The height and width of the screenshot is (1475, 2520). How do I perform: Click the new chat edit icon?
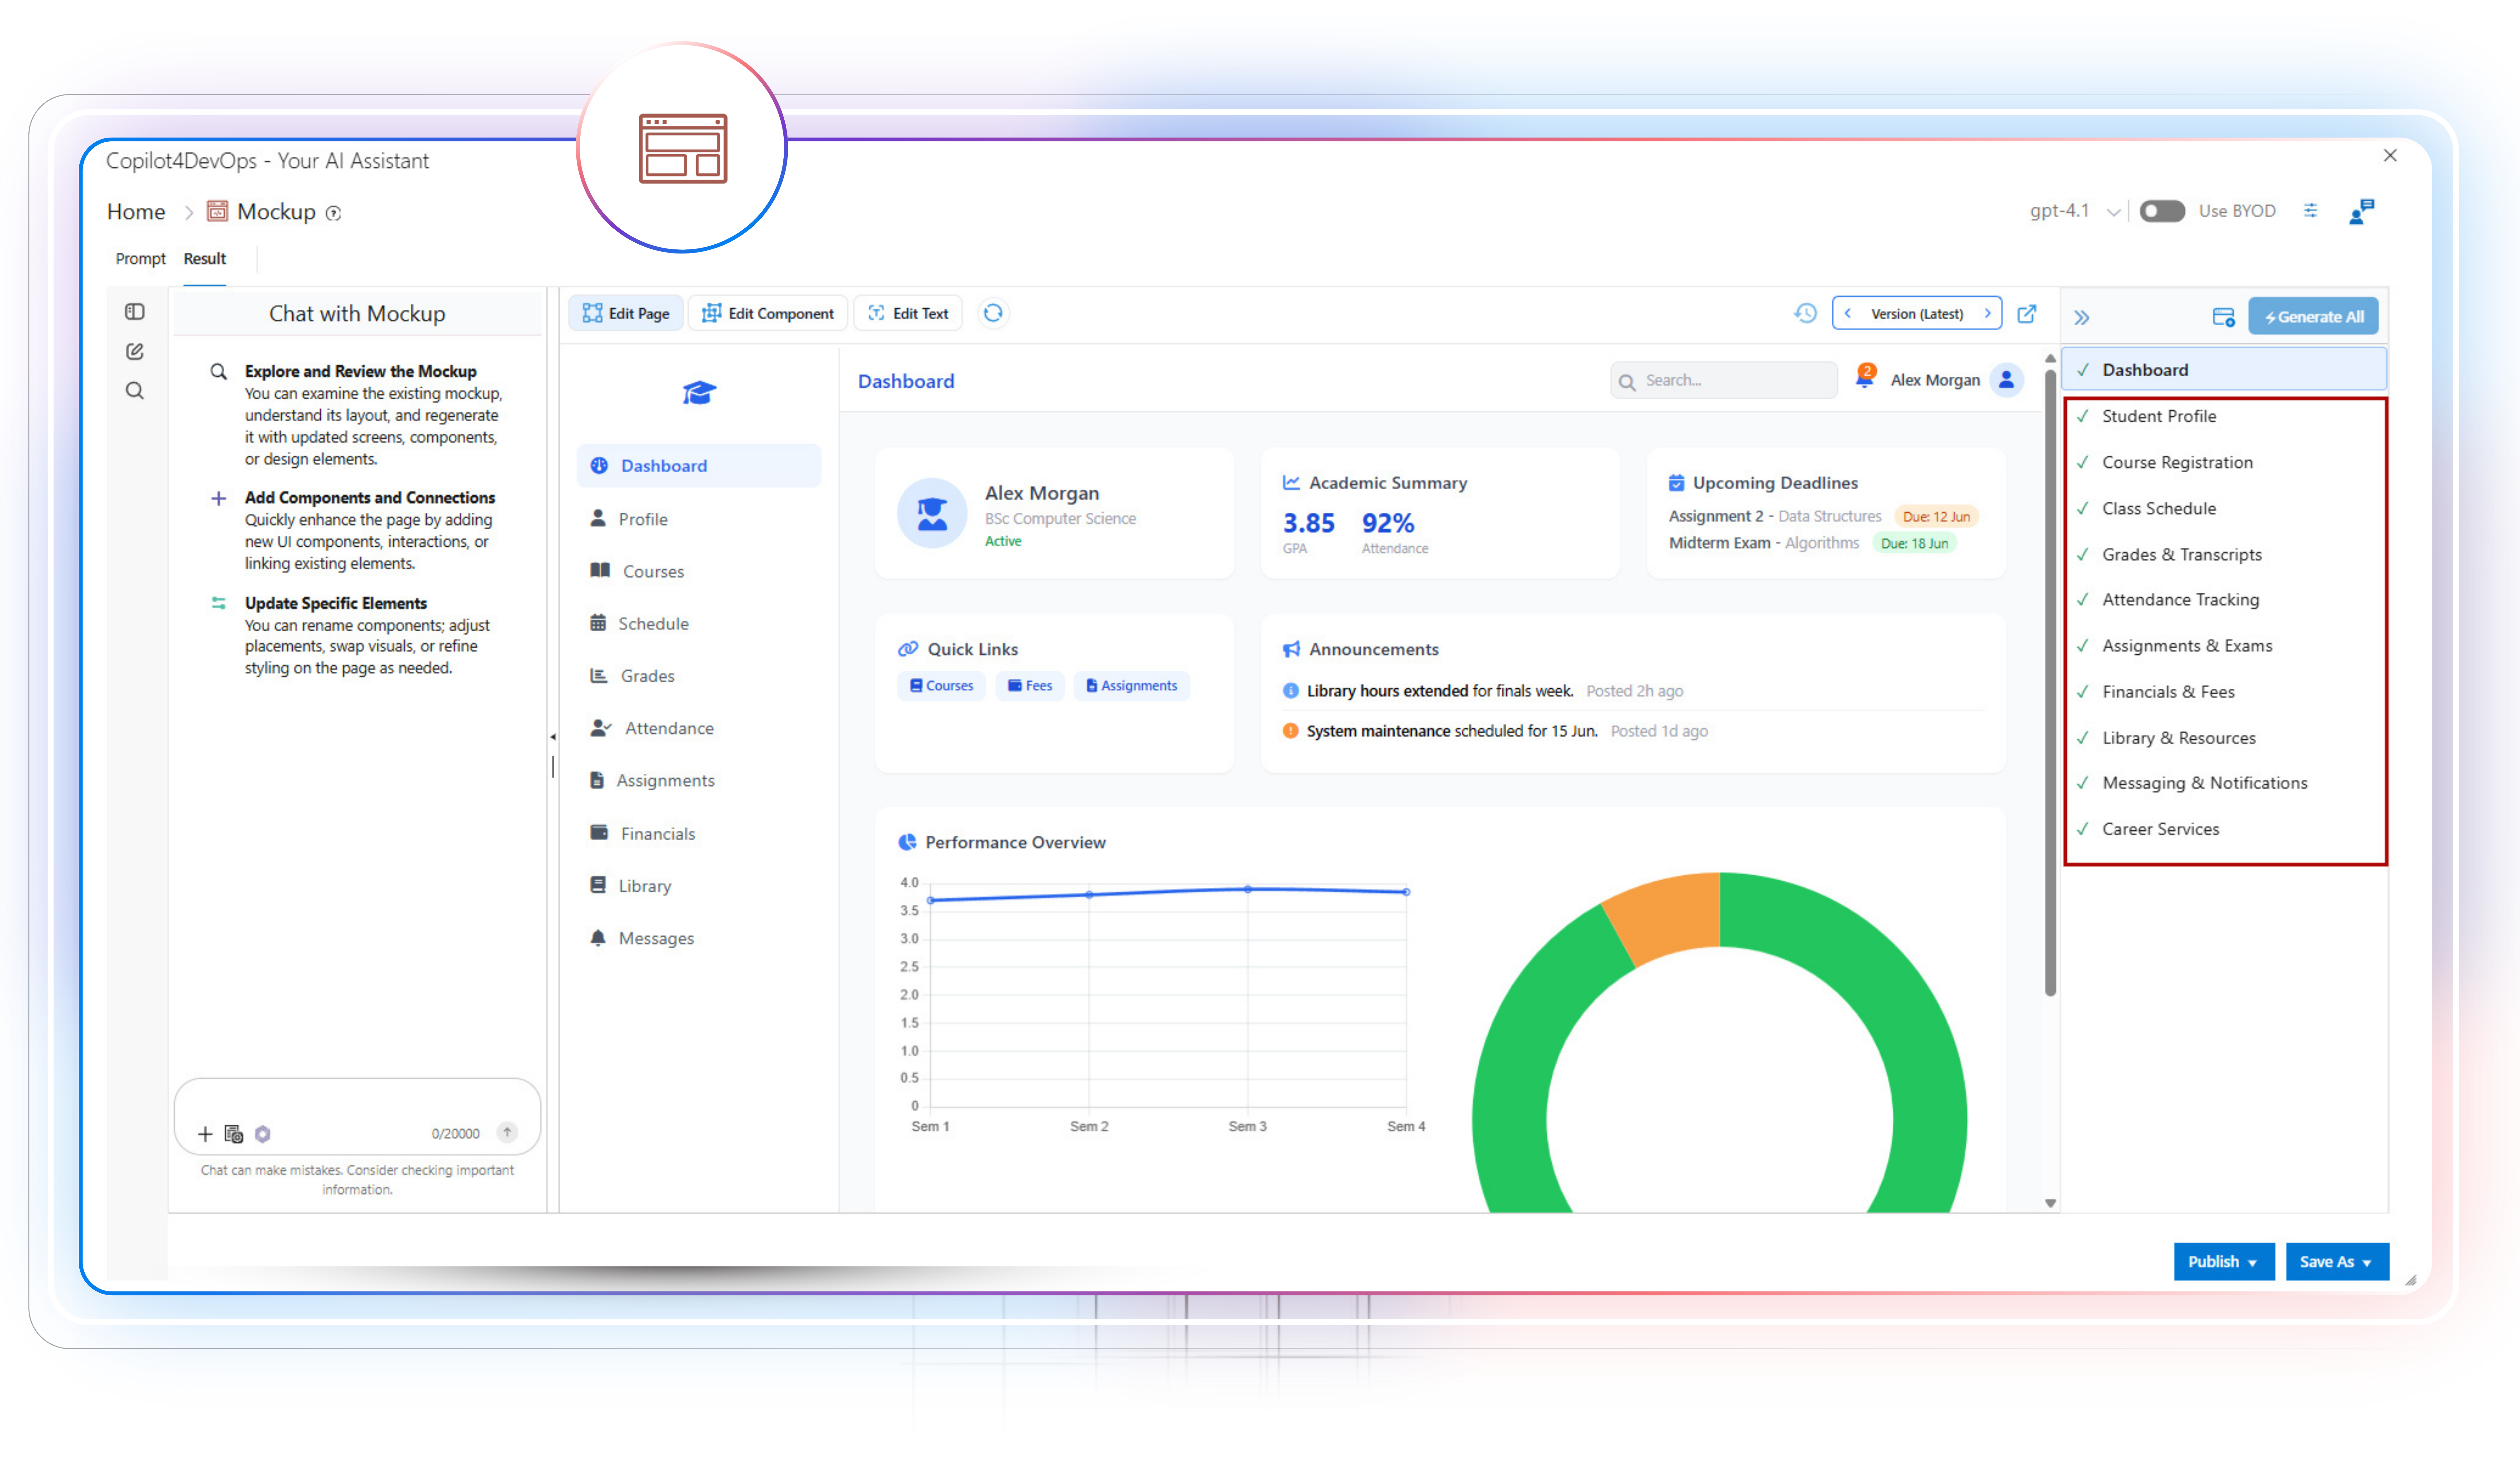135,351
